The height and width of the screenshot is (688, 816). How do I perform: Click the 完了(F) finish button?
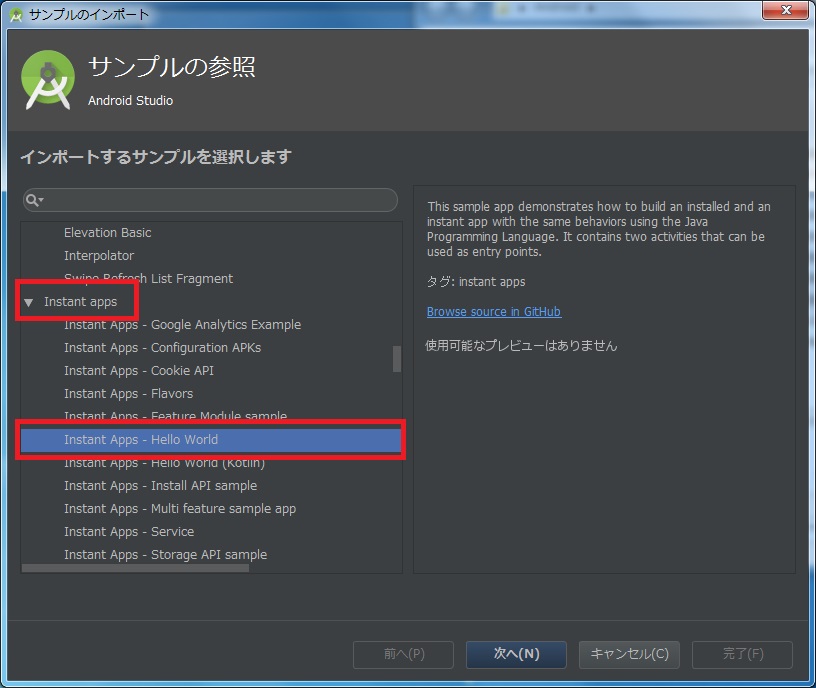point(743,654)
